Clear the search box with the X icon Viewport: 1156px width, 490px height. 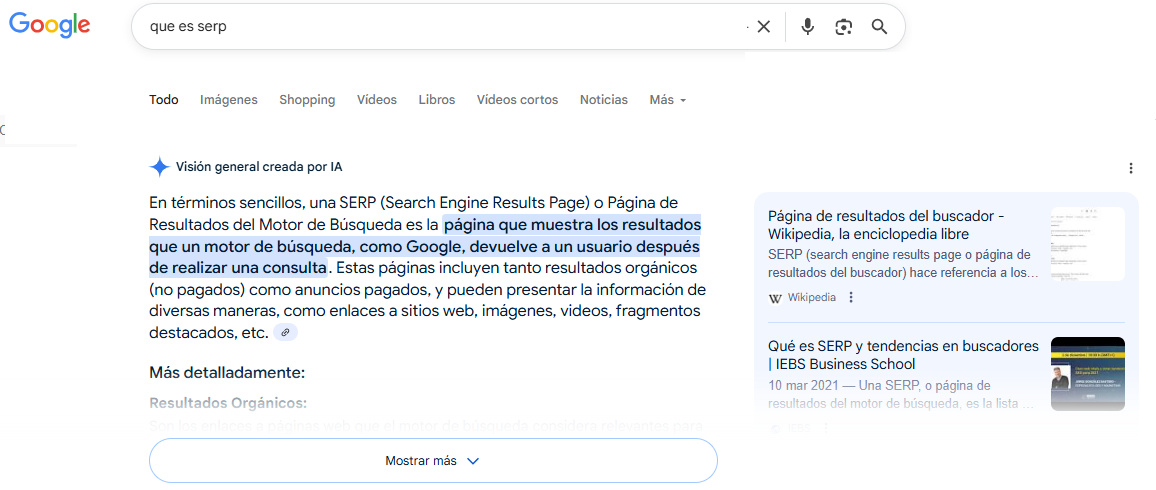(x=764, y=27)
